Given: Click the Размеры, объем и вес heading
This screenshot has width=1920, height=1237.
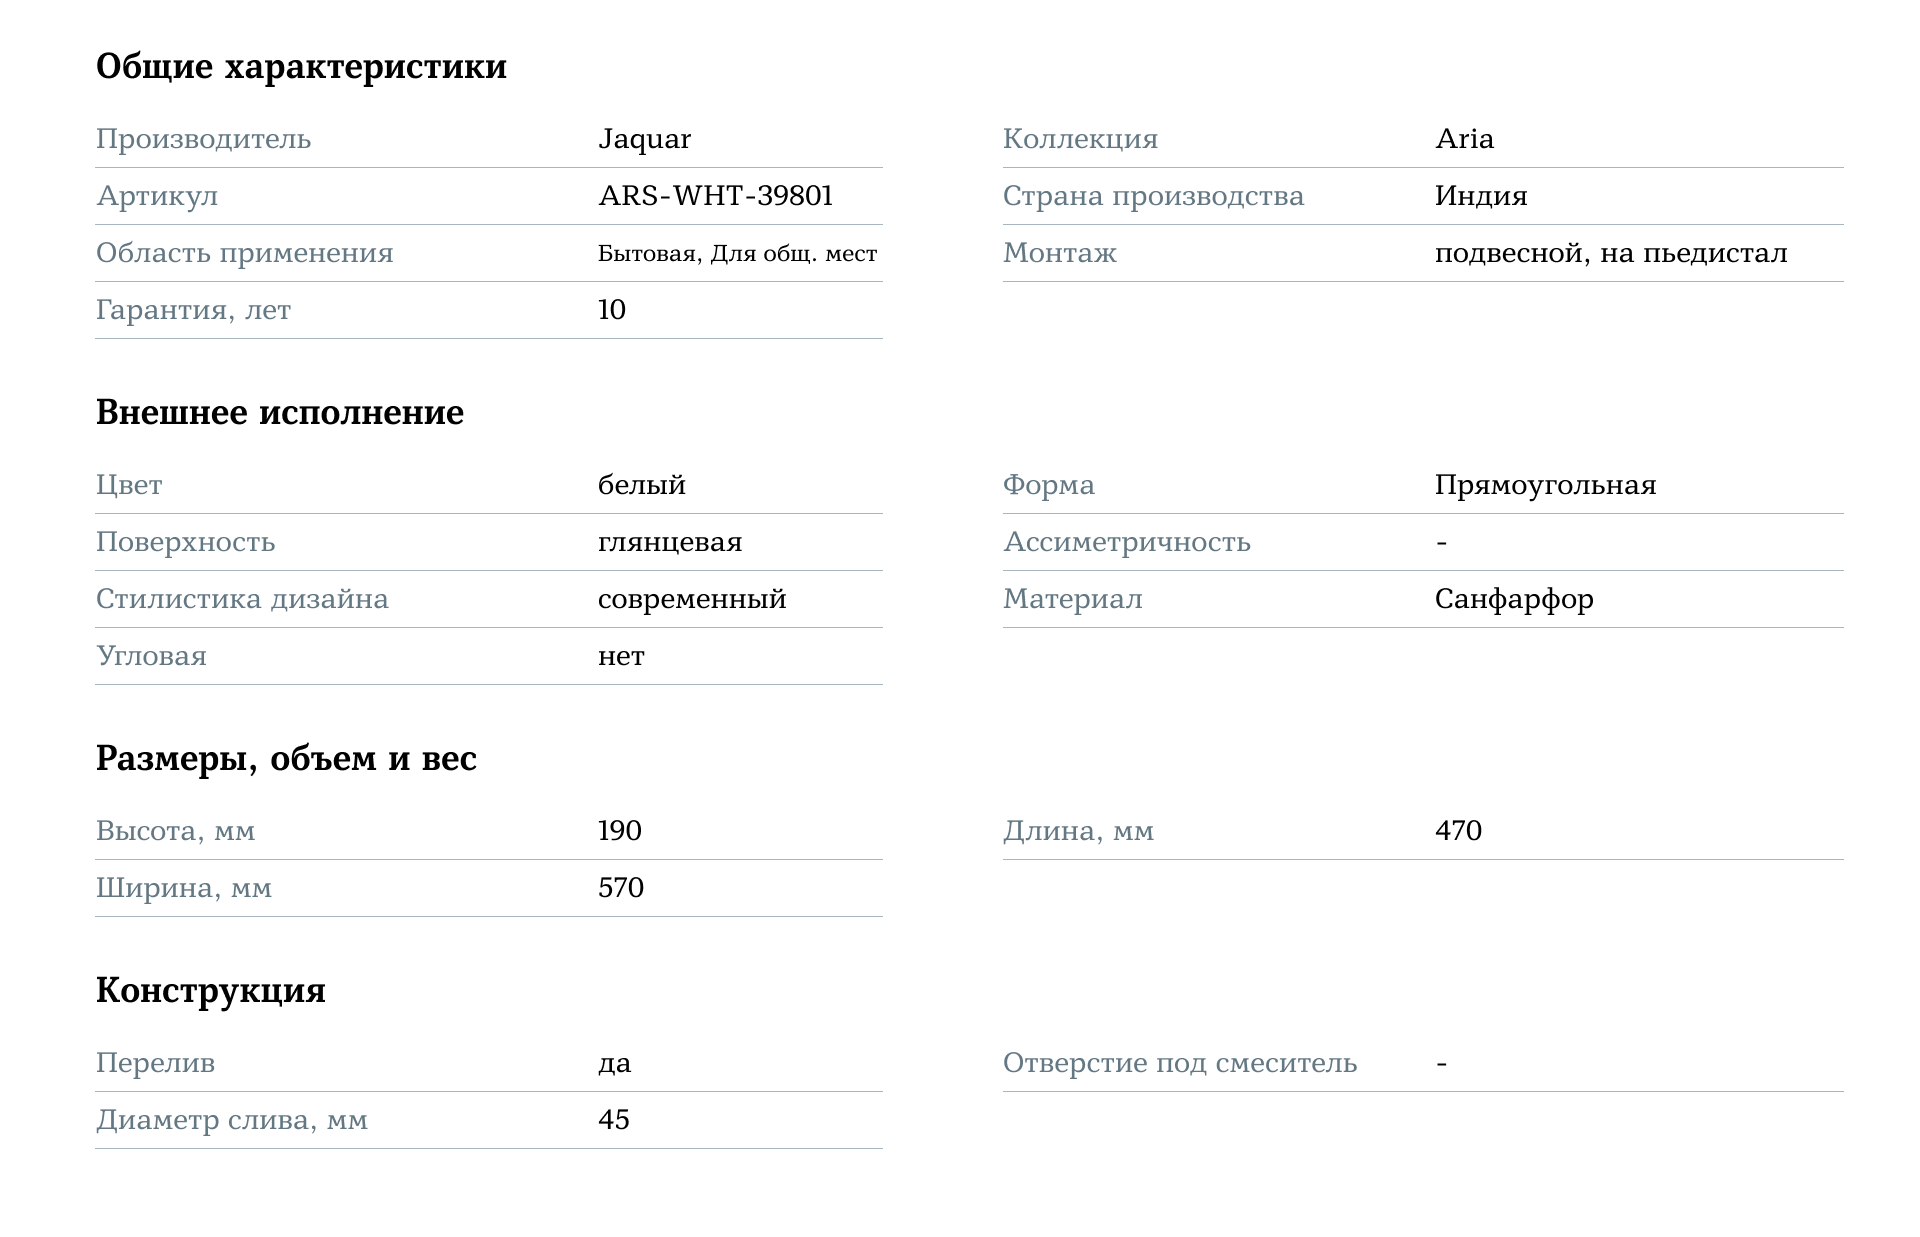Looking at the screenshot, I should (286, 759).
